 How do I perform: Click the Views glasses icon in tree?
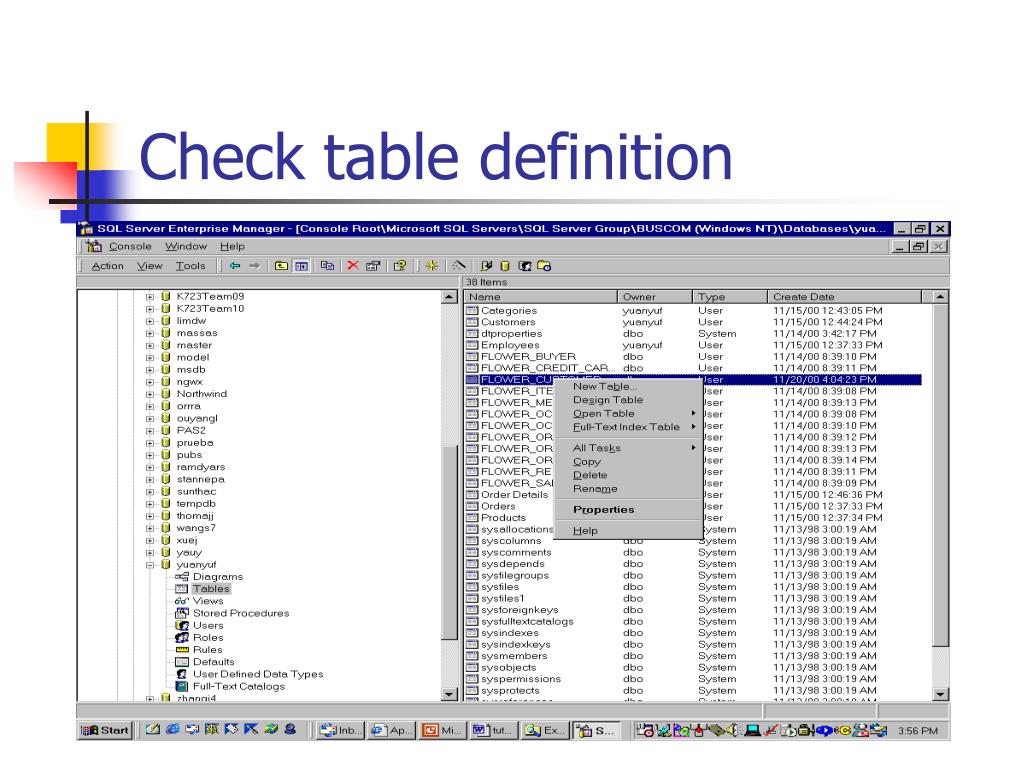[182, 601]
